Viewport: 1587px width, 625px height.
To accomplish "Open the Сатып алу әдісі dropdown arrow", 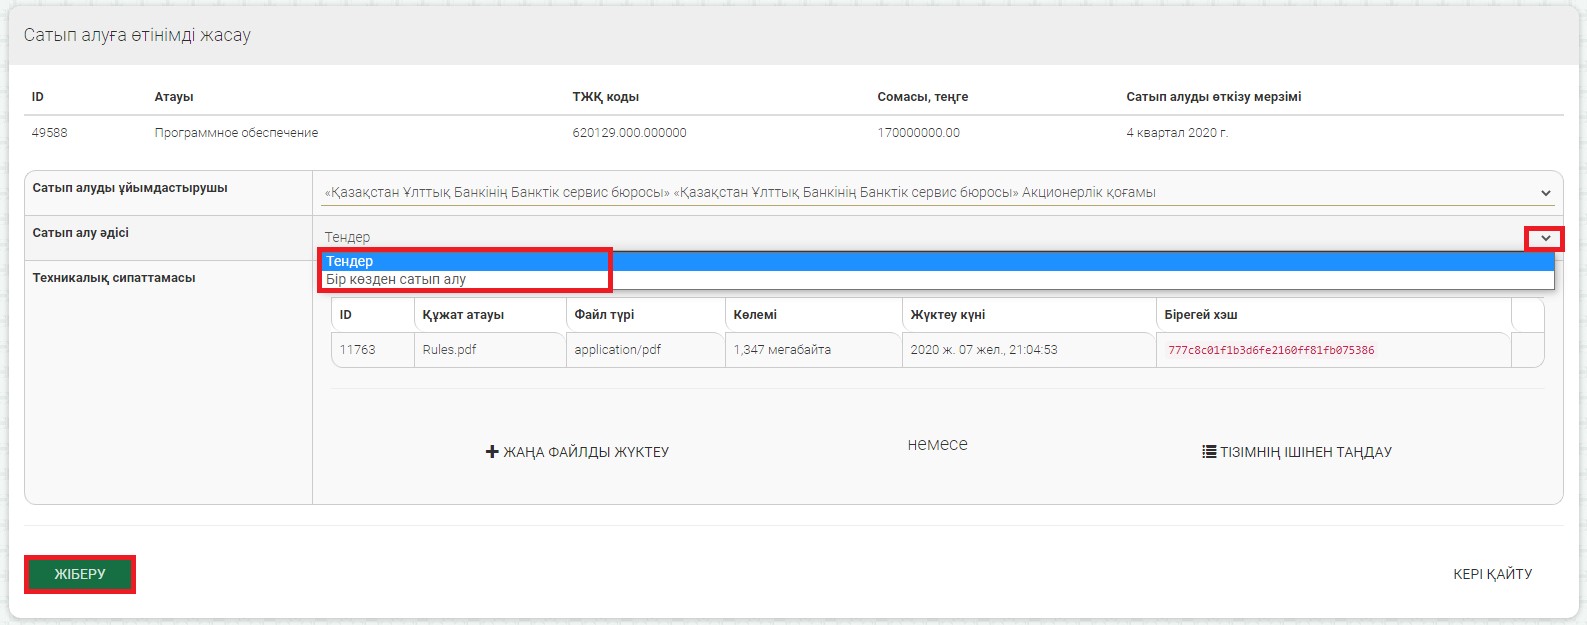I will click(1545, 238).
